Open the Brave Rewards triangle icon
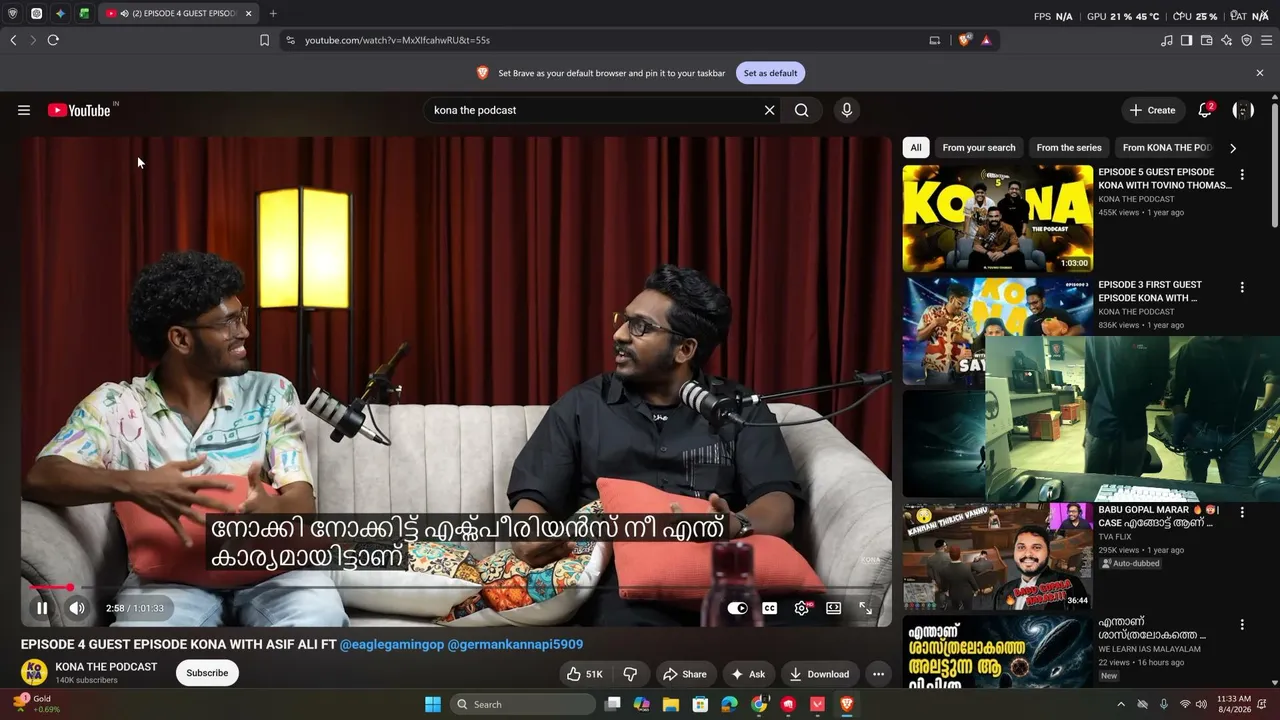 [x=986, y=40]
